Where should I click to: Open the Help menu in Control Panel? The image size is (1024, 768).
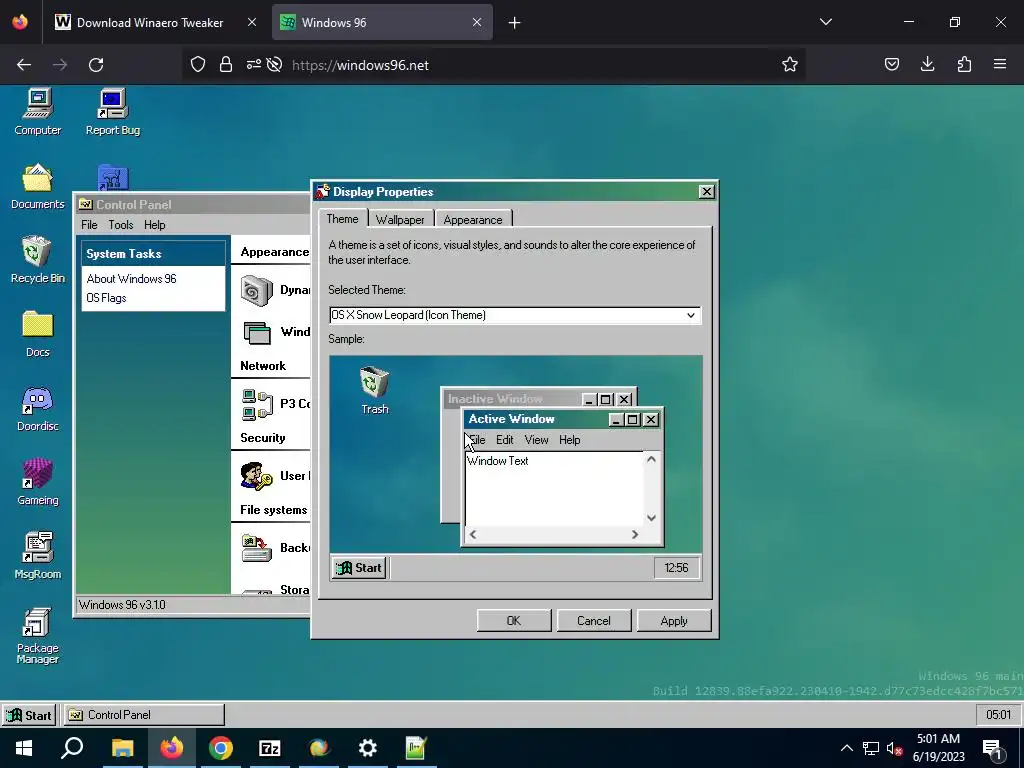click(155, 225)
